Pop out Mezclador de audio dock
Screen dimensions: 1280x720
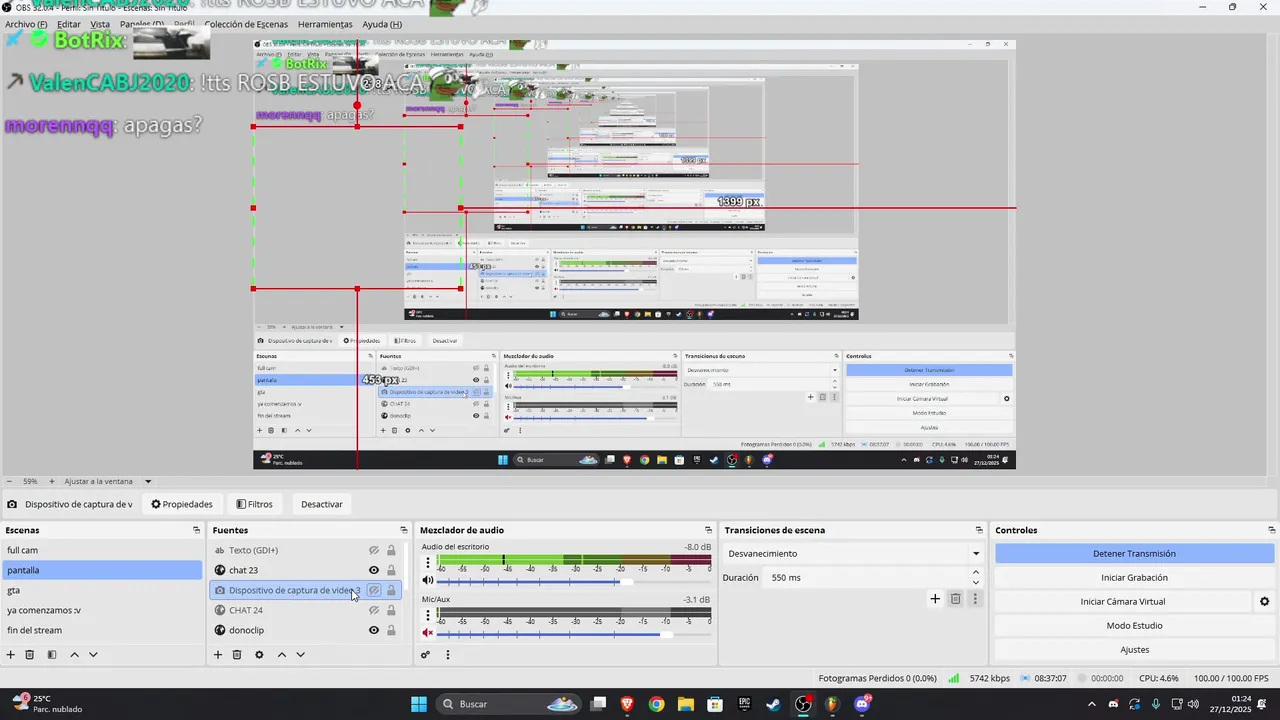tap(709, 530)
